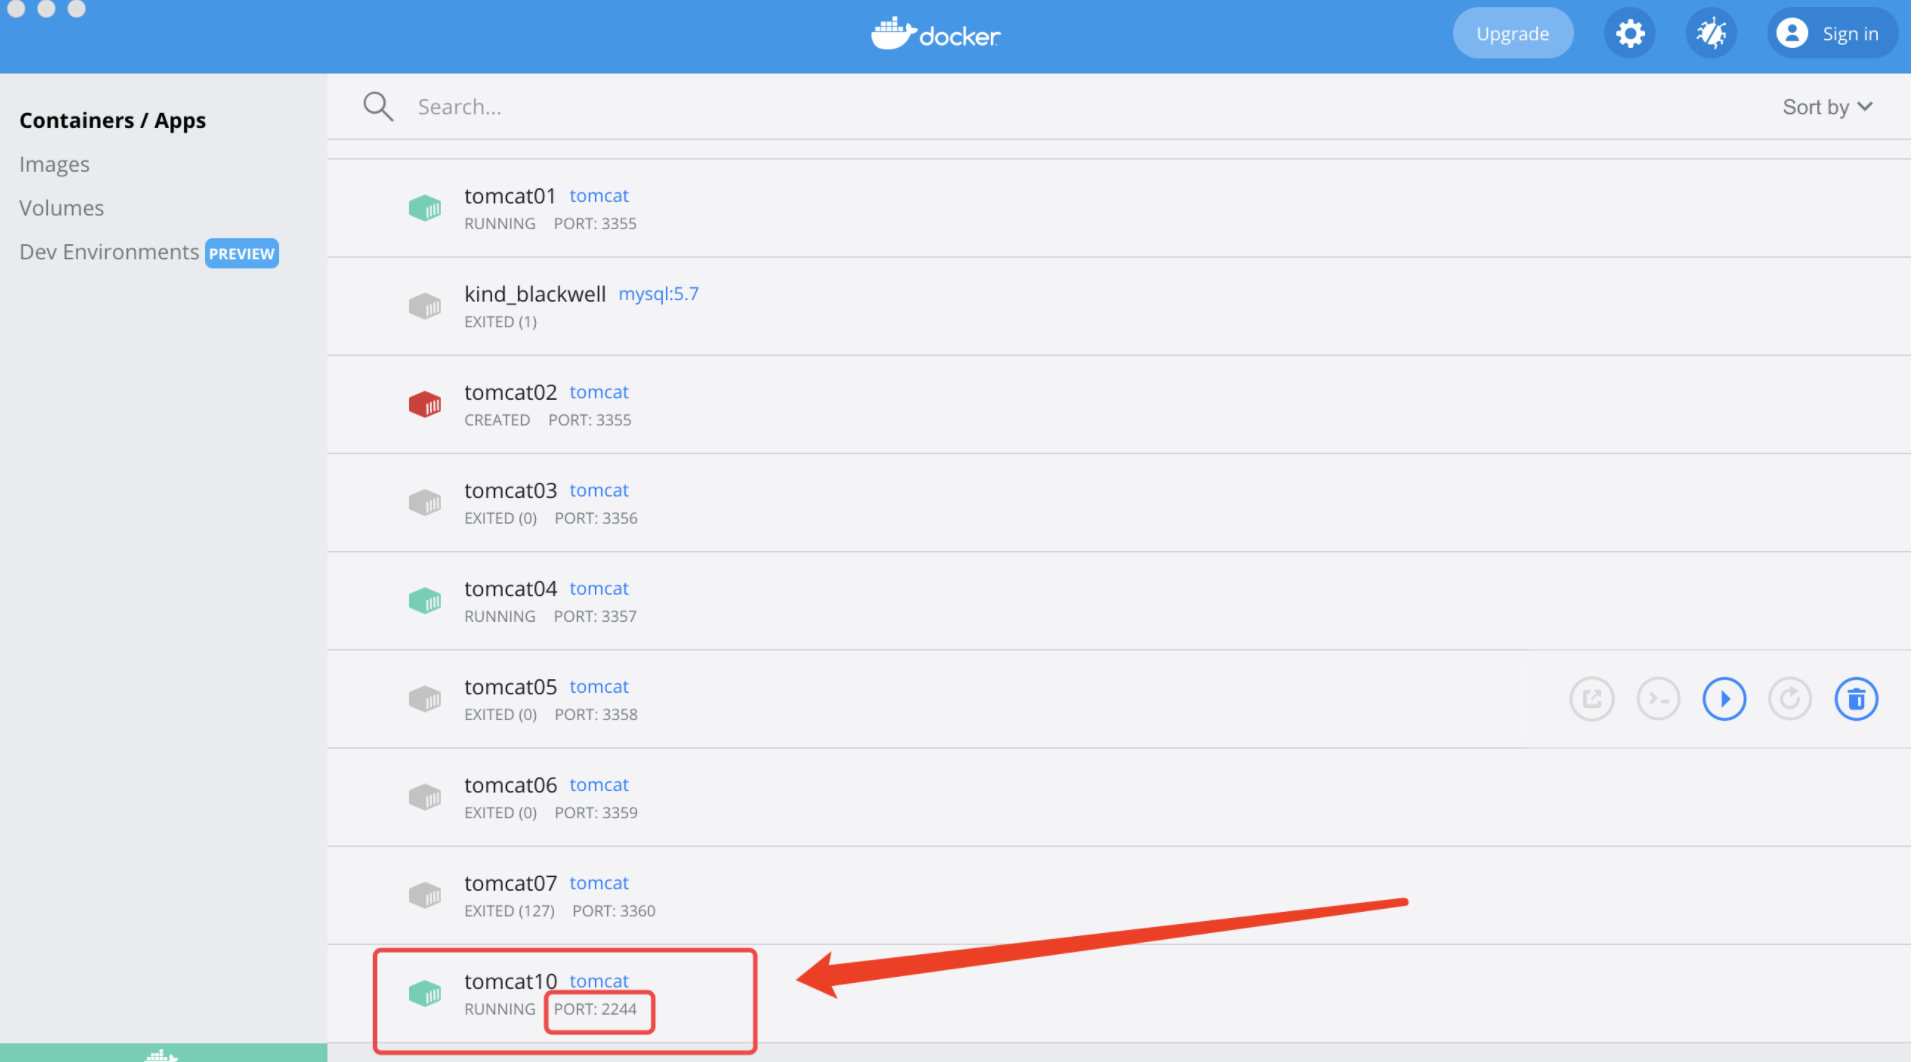The height and width of the screenshot is (1062, 1926).
Task: Open CLI terminal for tomcat05
Action: [1658, 699]
